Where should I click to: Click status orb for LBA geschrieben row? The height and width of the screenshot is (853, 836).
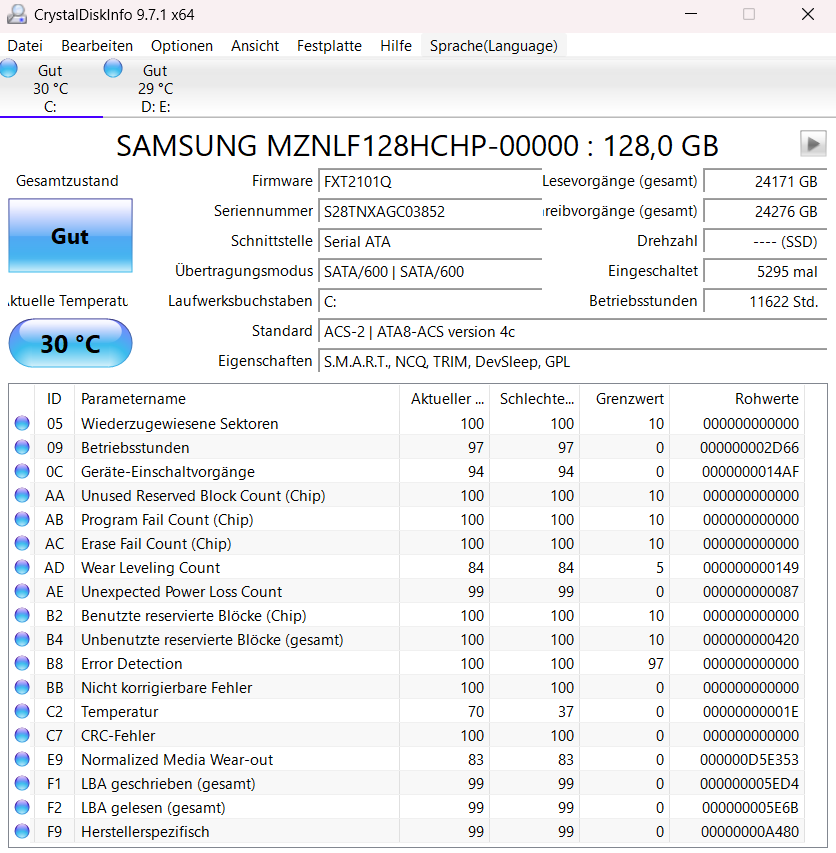(22, 783)
